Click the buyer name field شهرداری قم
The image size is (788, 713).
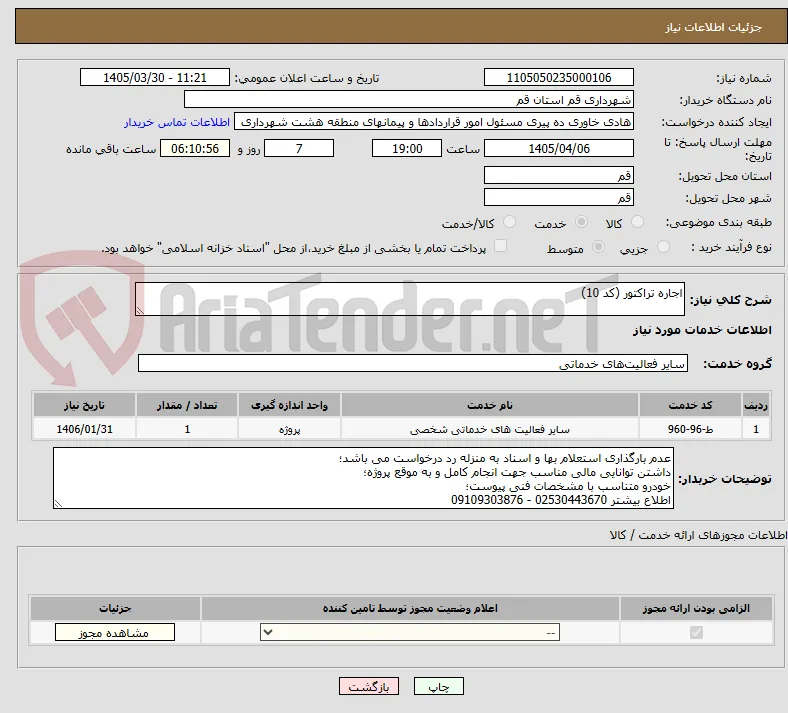pyautogui.click(x=409, y=99)
